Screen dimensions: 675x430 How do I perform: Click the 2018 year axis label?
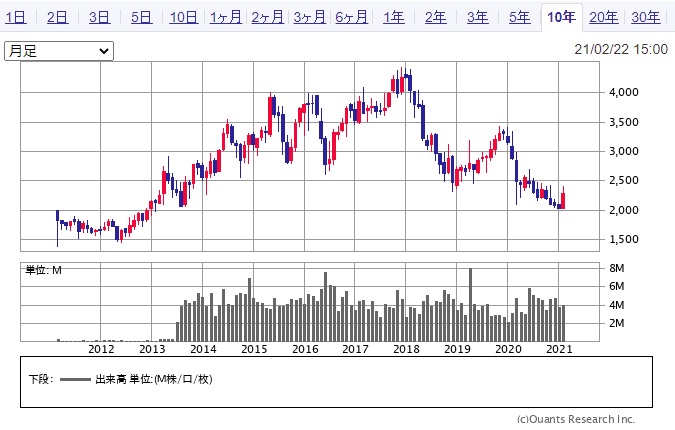[x=406, y=349]
